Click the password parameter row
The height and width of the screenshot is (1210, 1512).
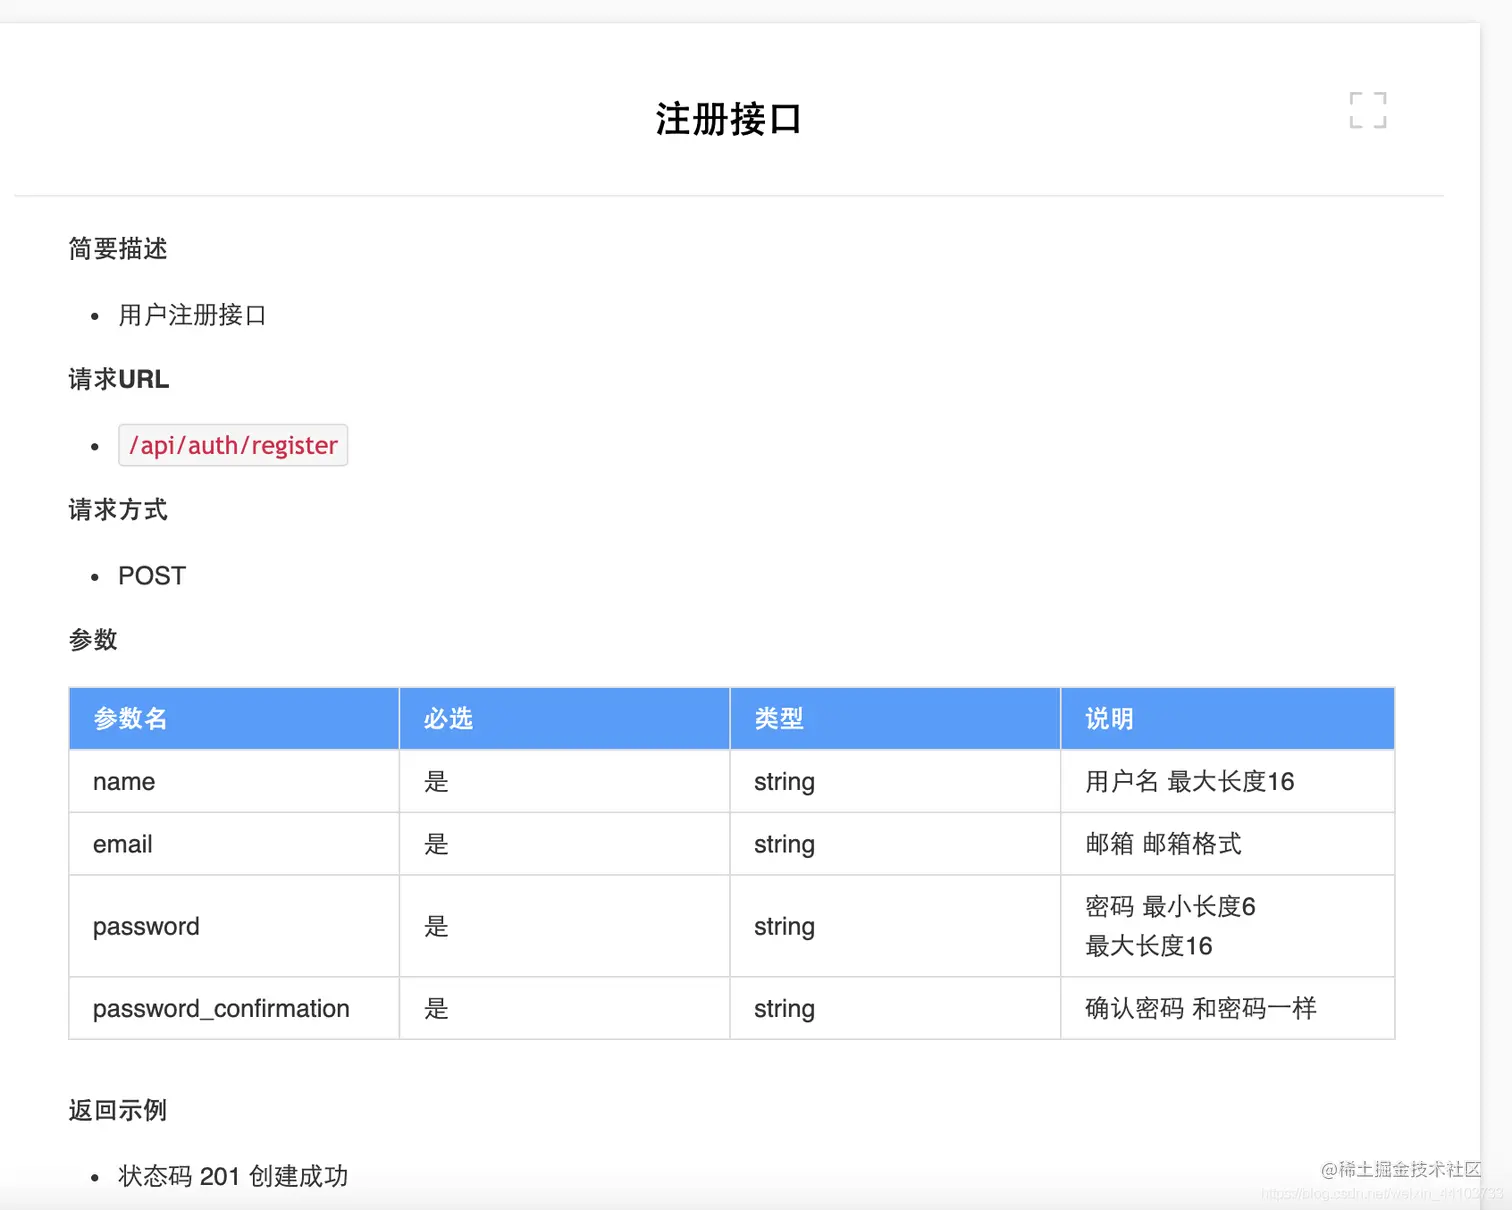click(146, 926)
